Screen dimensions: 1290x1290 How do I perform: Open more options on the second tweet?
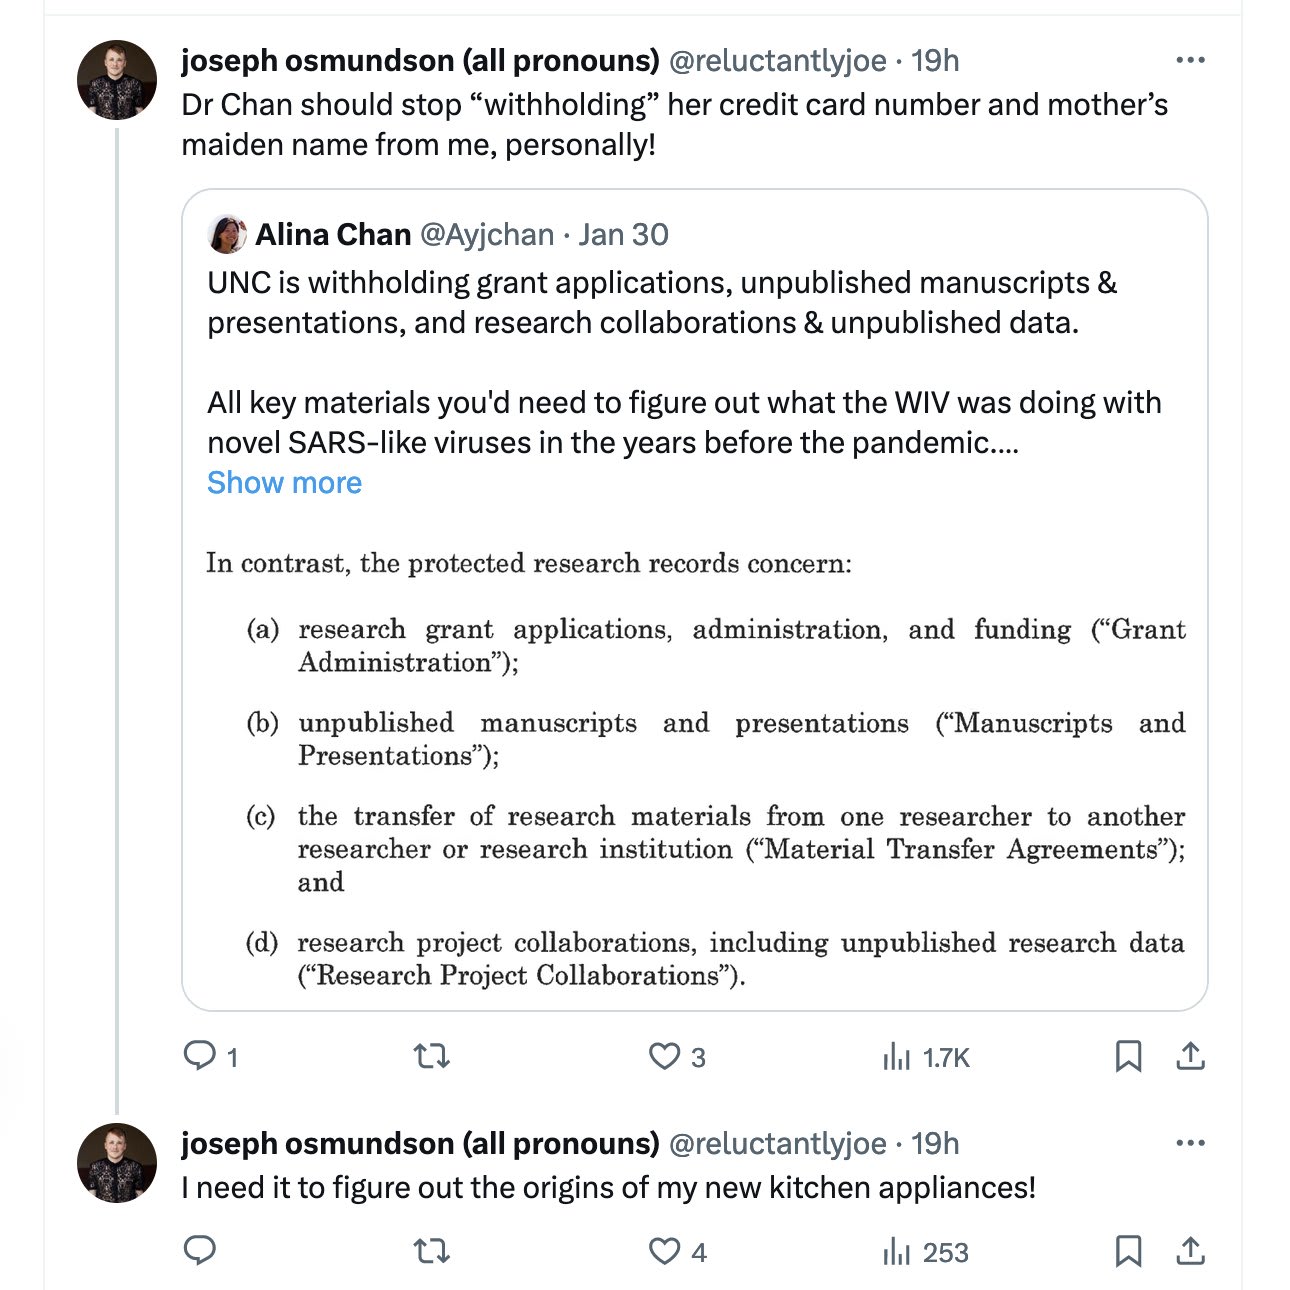coord(1190,1144)
